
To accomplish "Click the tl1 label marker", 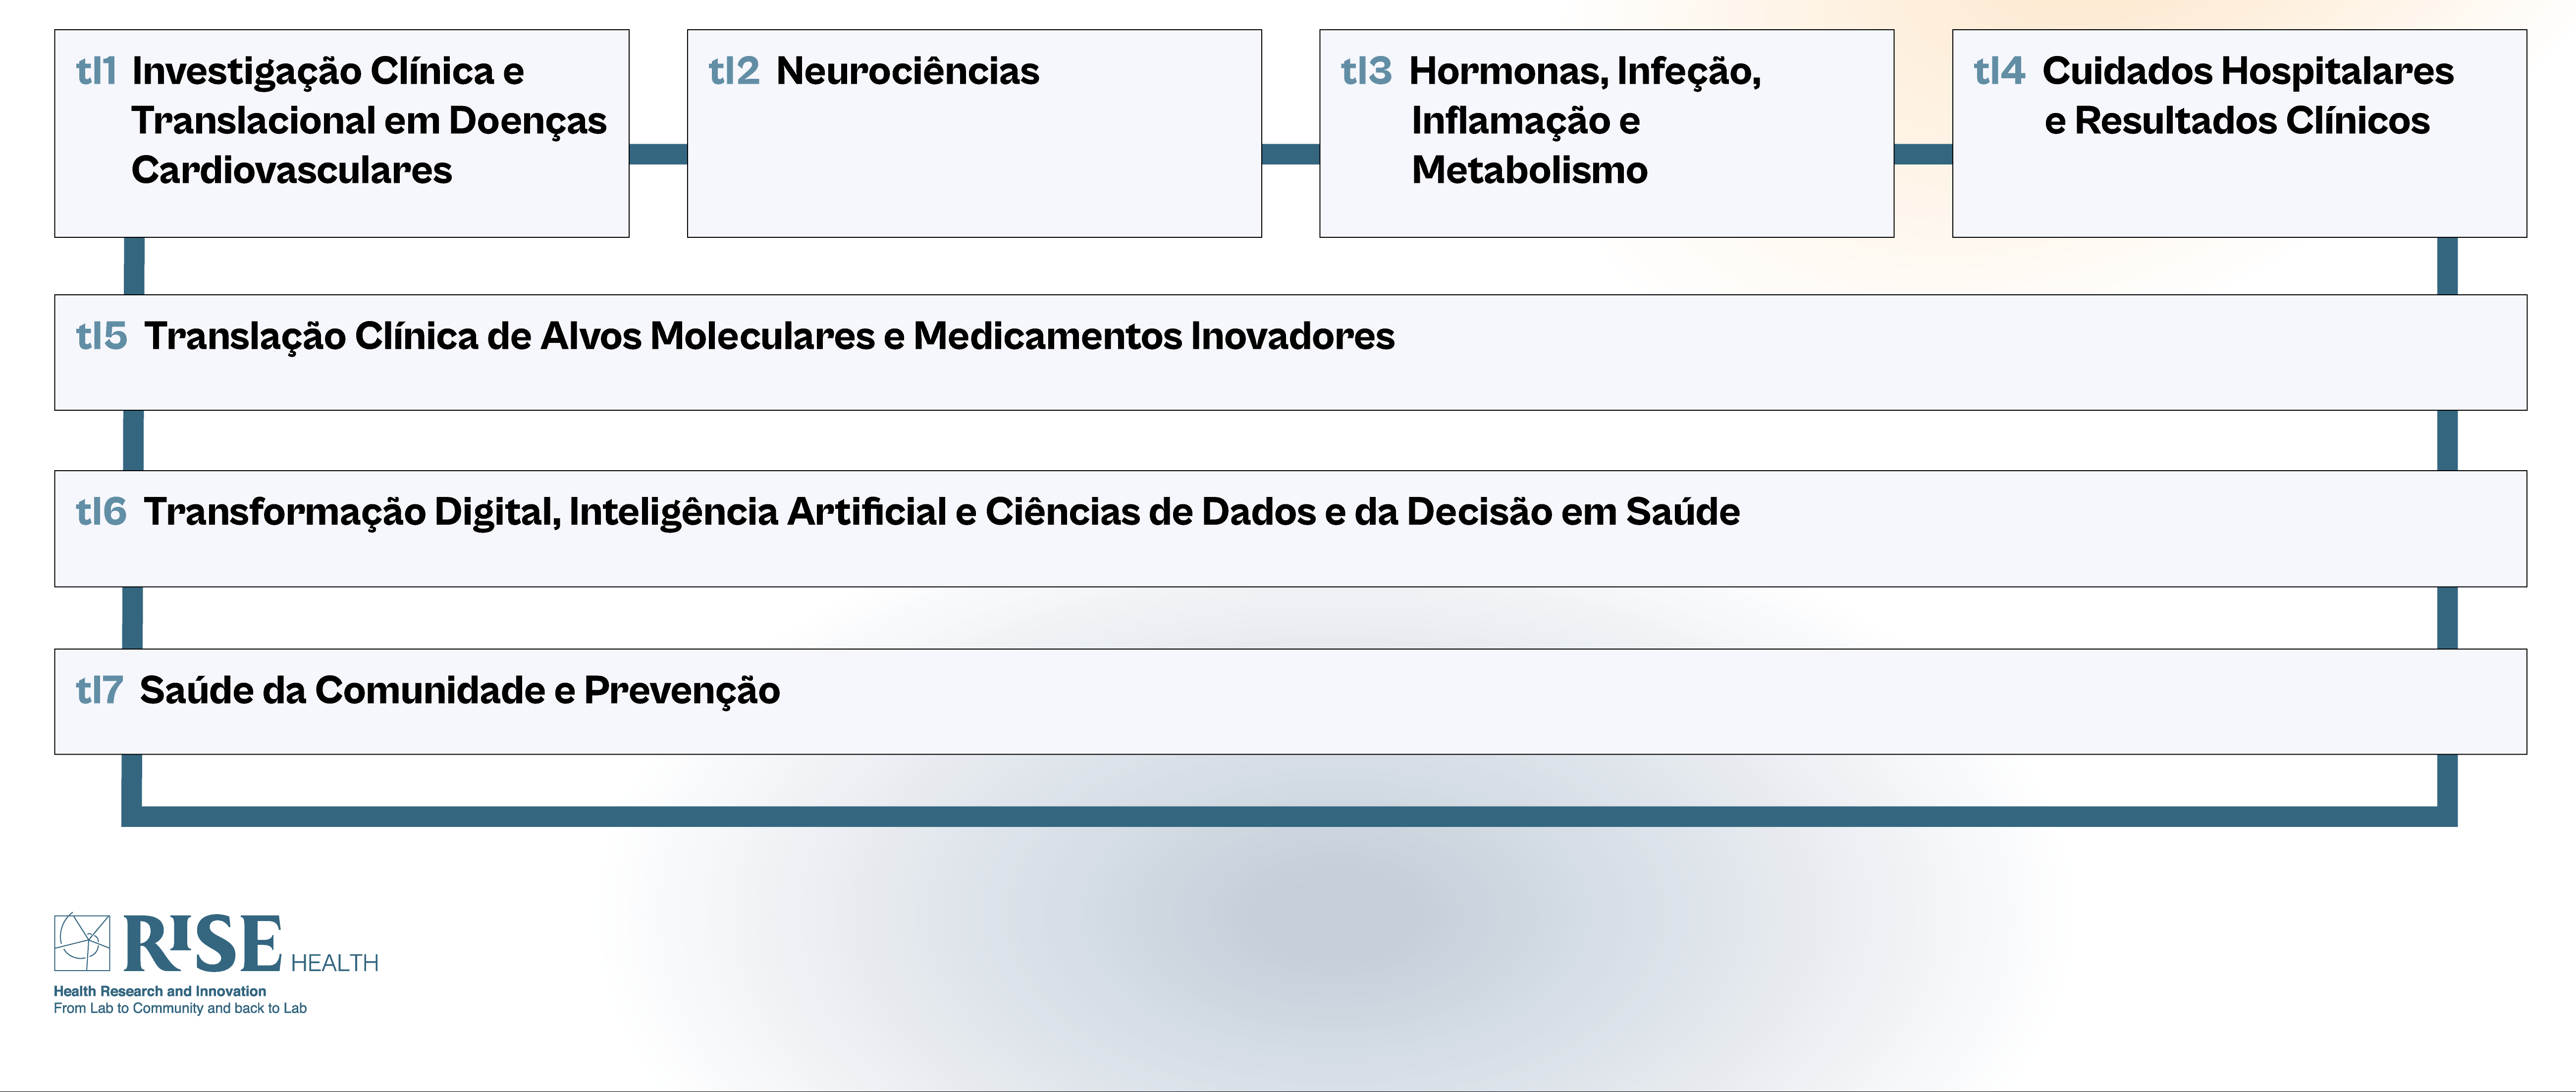I will [x=96, y=71].
